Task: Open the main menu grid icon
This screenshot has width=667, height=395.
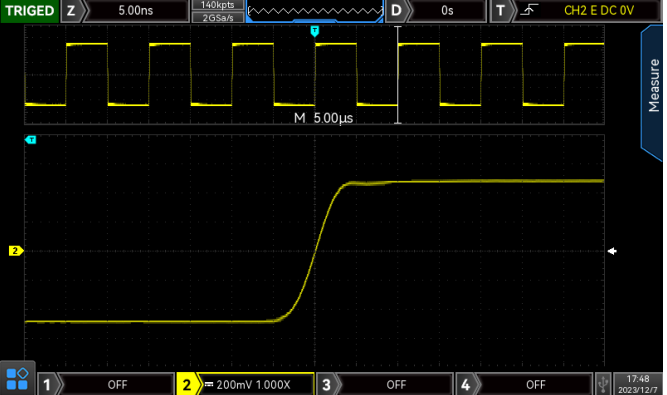Action: tap(17, 378)
